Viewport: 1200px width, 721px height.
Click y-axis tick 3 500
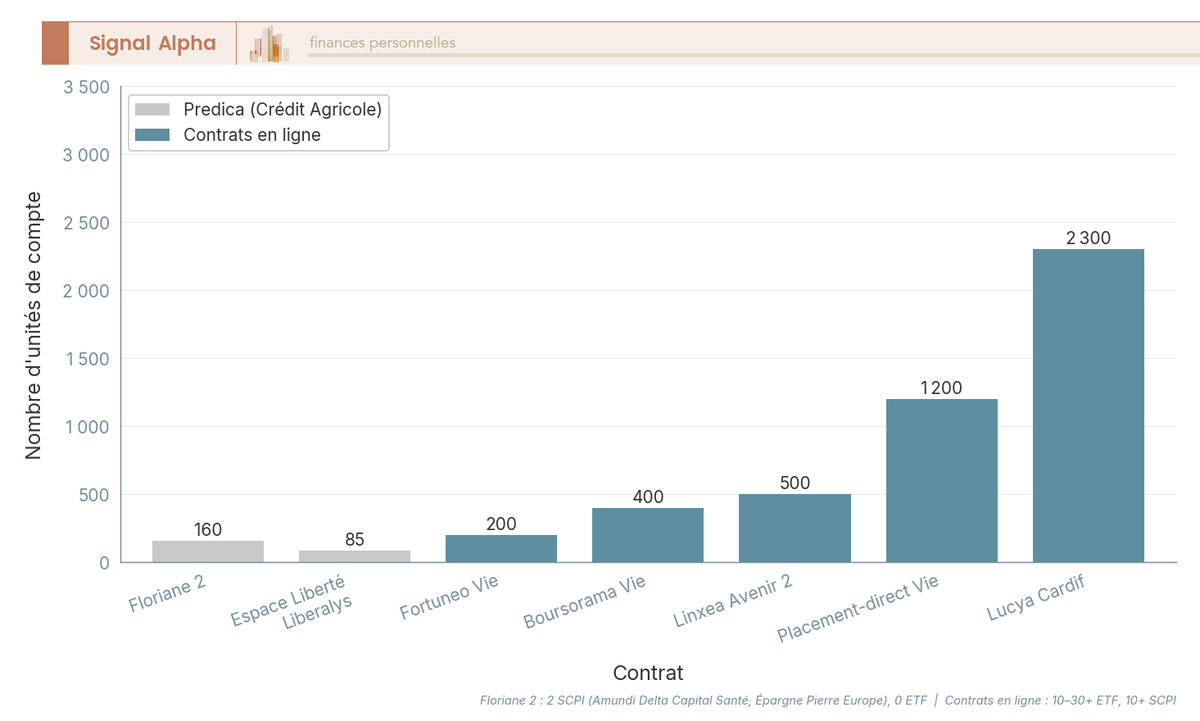(86, 87)
